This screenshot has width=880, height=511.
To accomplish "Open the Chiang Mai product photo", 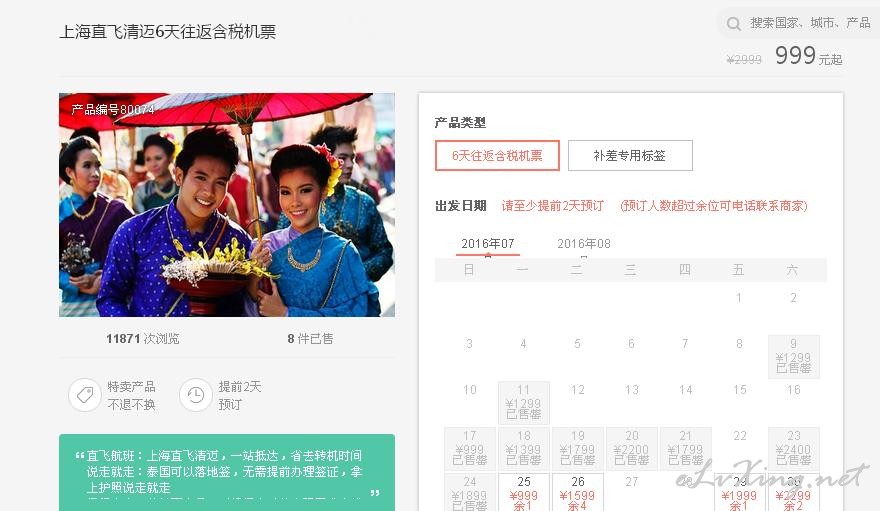I will coord(227,205).
